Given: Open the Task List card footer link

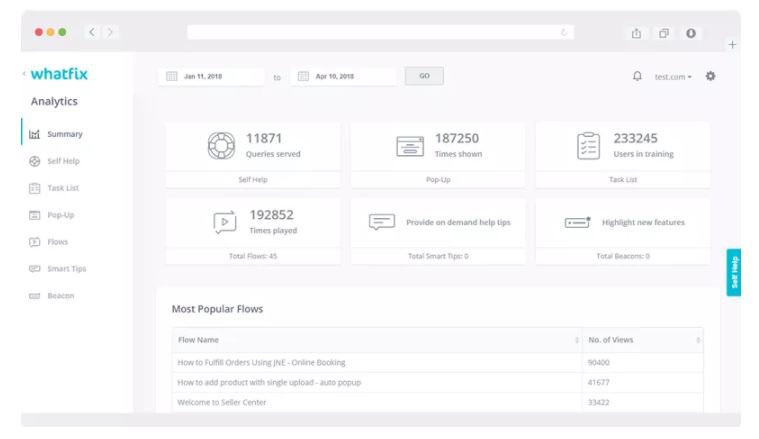Looking at the screenshot, I should 623,180.
